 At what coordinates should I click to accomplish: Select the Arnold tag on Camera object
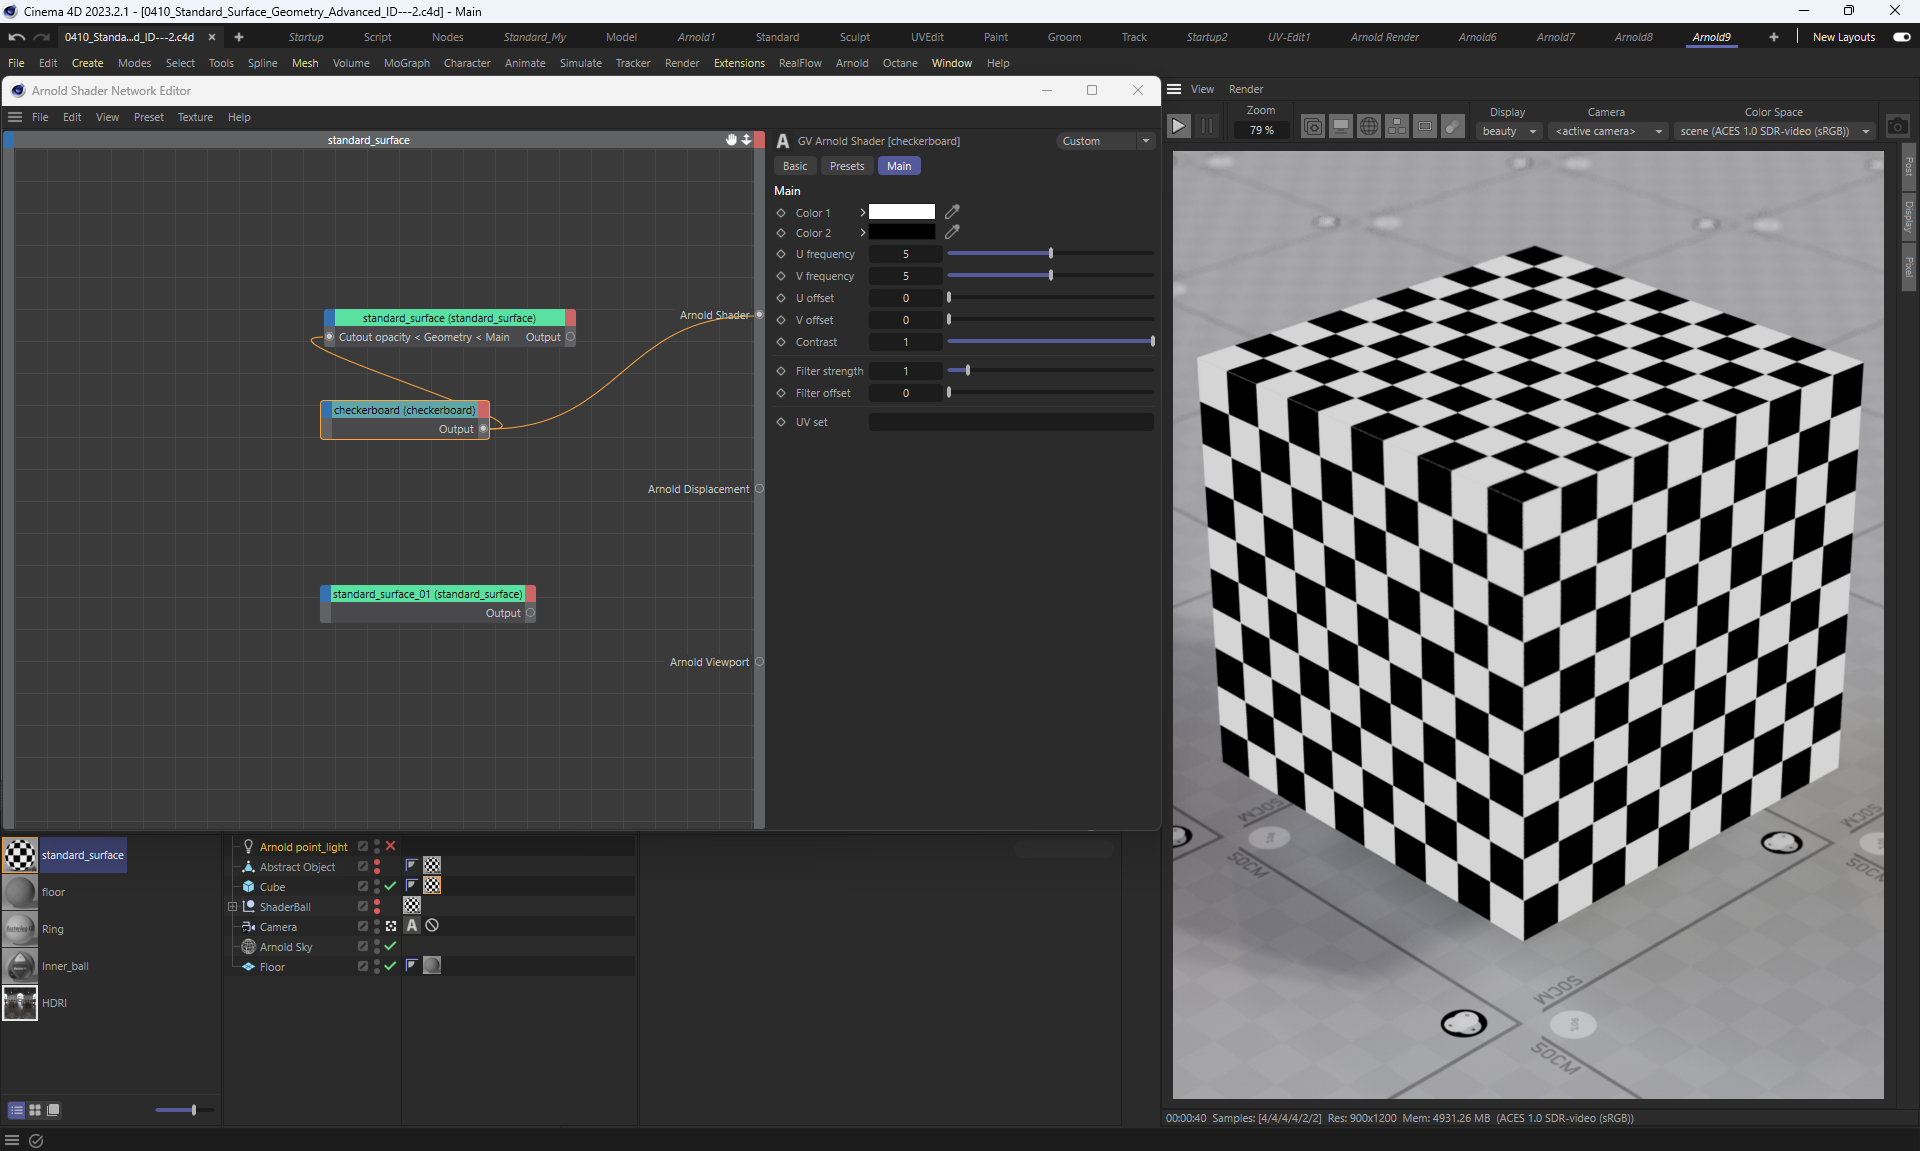412,926
